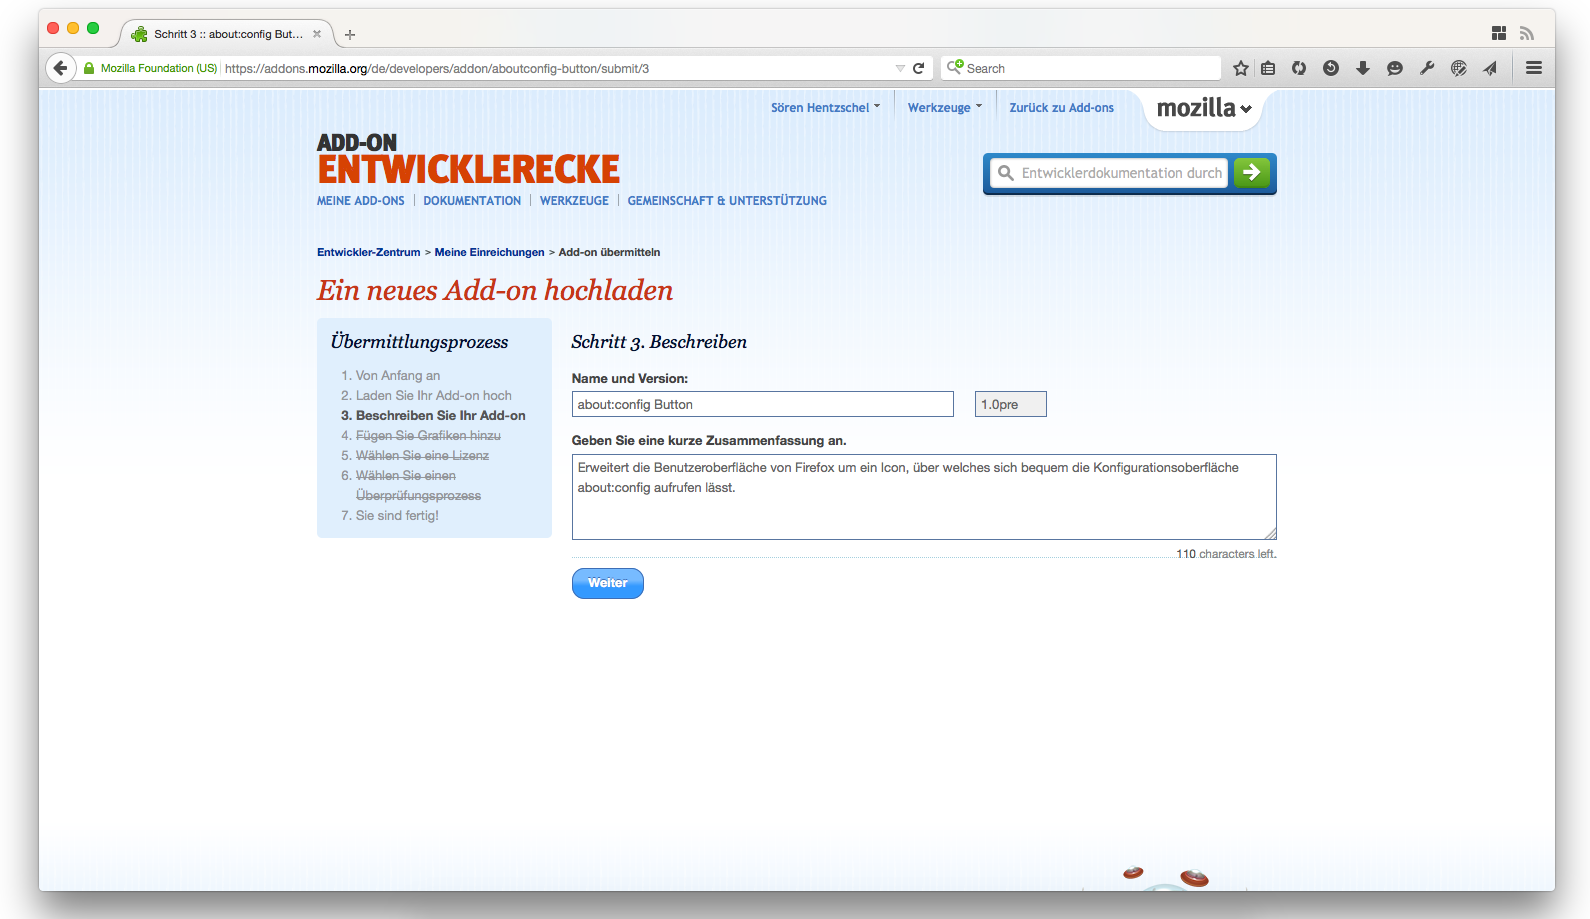
Task: Click the Sync circular arrows icon
Action: 1299,68
